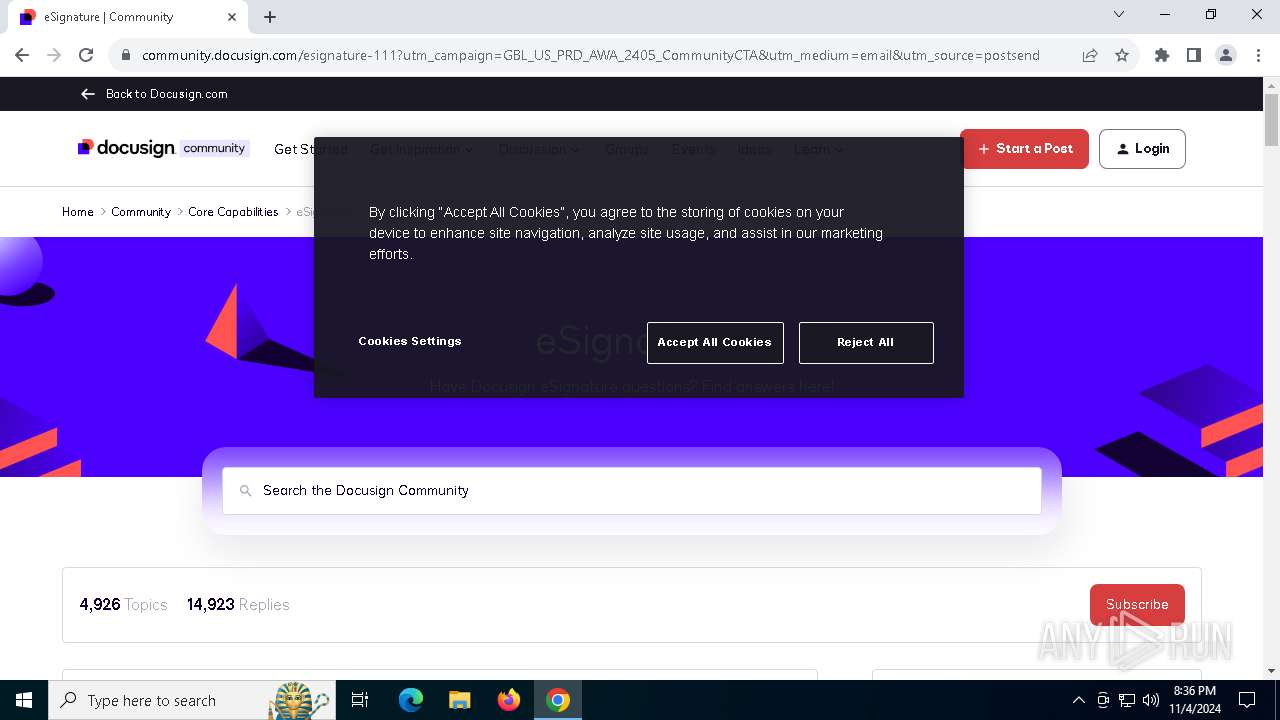Click the scrollbar down arrow
This screenshot has width=1280, height=720.
(1271, 671)
